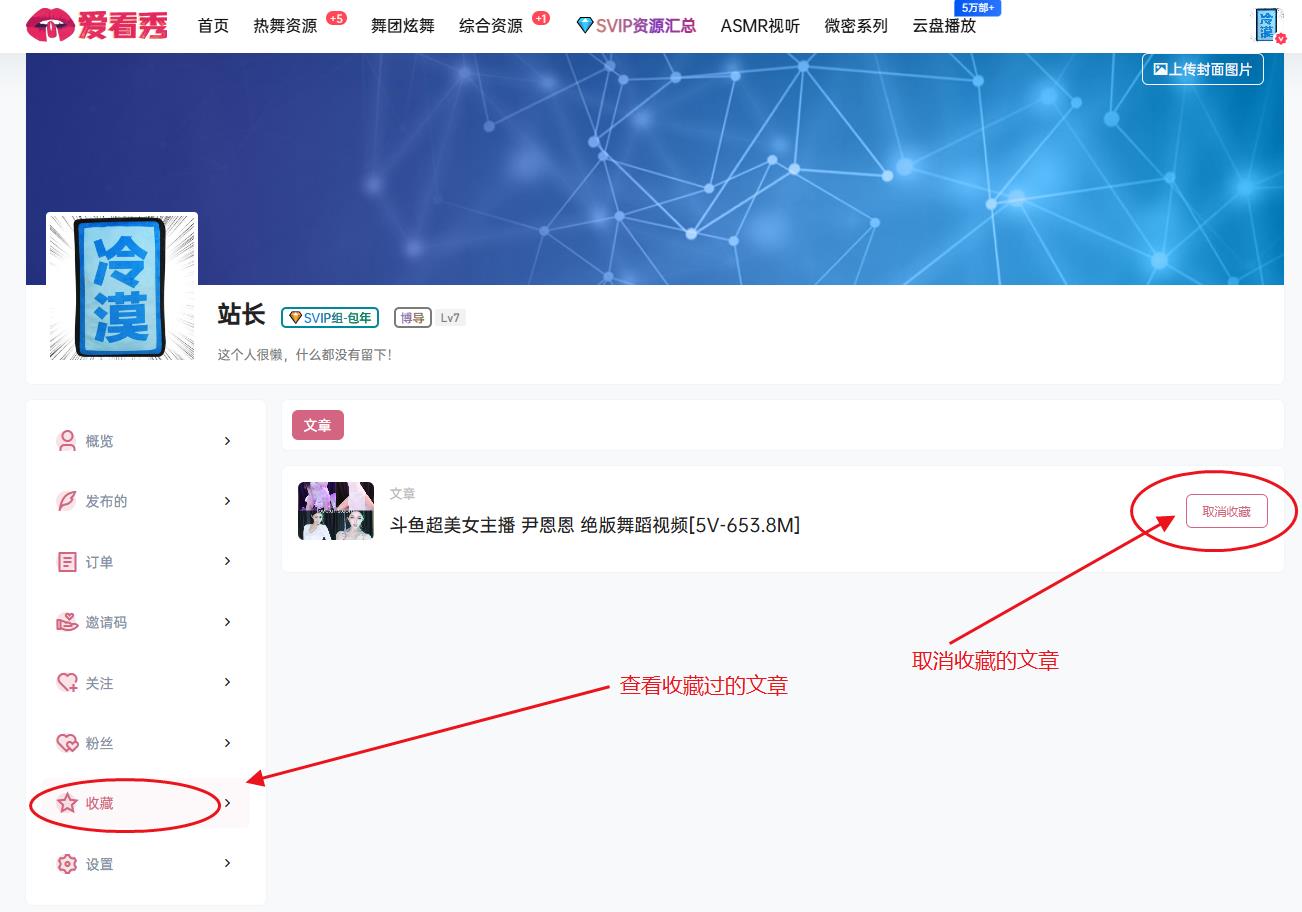Click the diamond icon beside SVIP资源汇总

585,26
